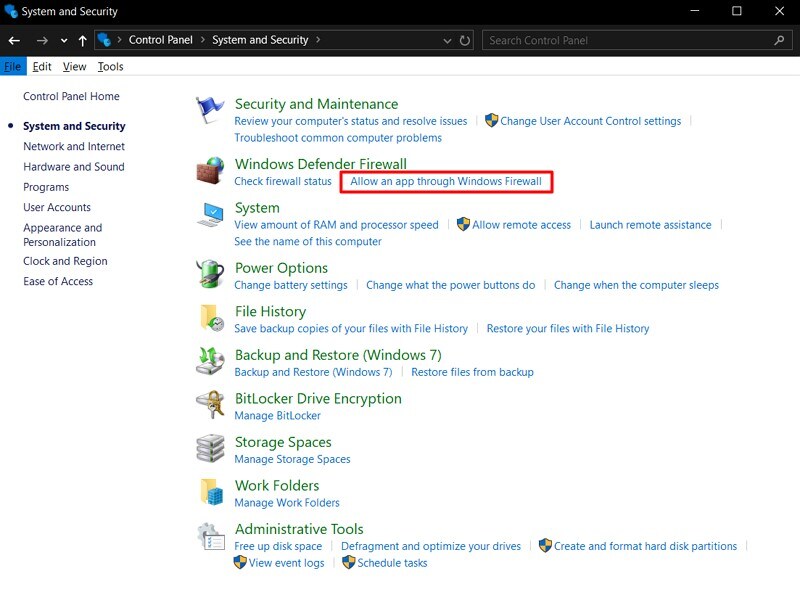Select Hardware and Sound in sidebar
Screen dimensions: 800x616
73,166
